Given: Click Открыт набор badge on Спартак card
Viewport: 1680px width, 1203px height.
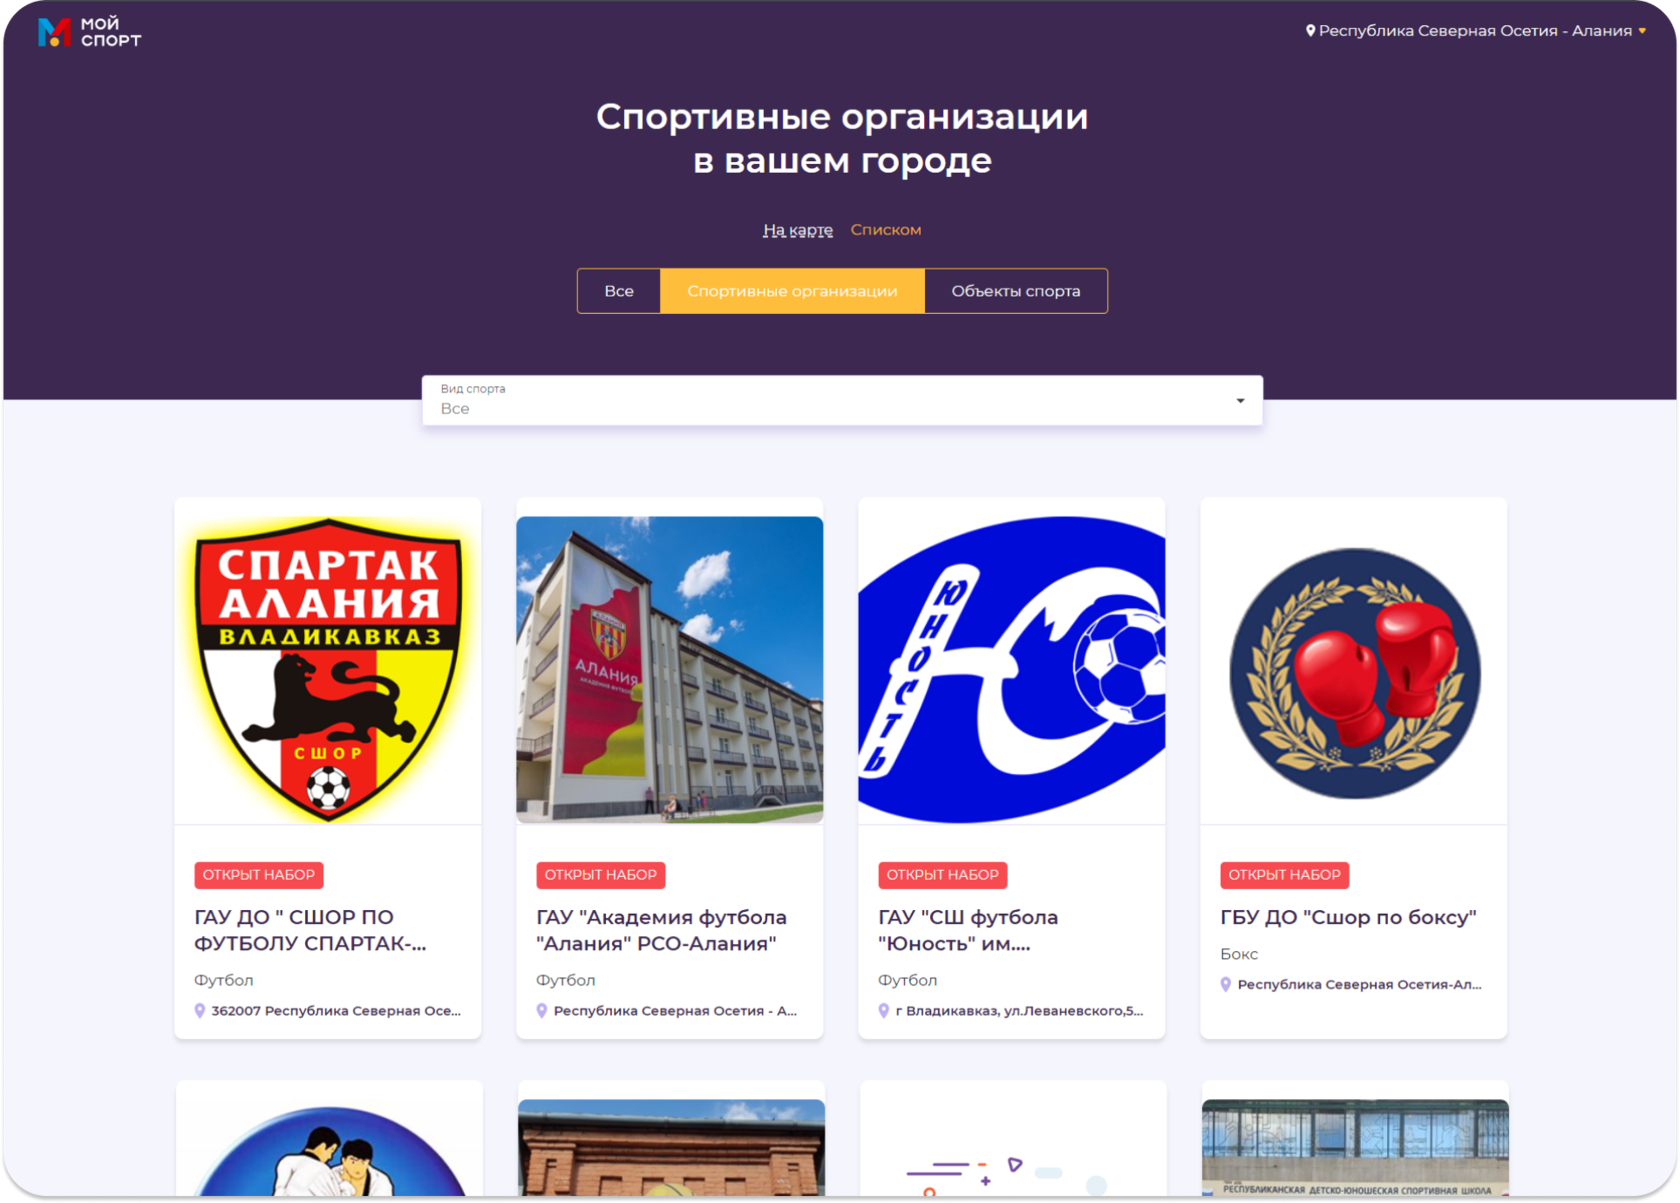Looking at the screenshot, I should point(259,875).
